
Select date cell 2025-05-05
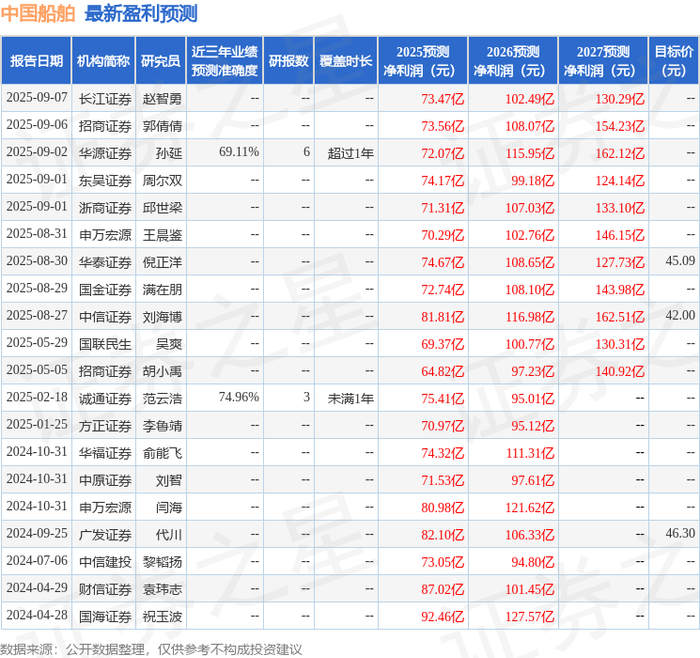(37, 370)
